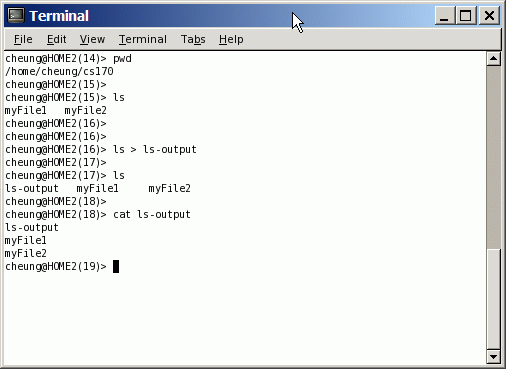The width and height of the screenshot is (506, 369).
Task: Open the View menu
Action: (x=92, y=39)
